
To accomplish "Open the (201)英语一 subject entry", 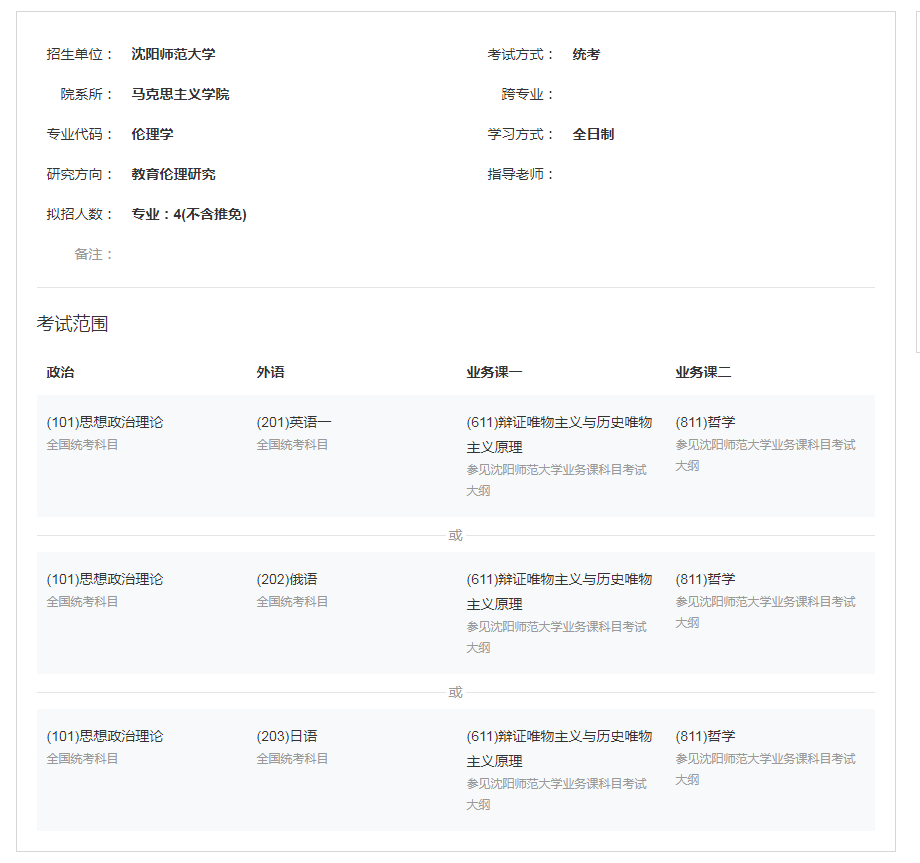I will click(x=293, y=422).
